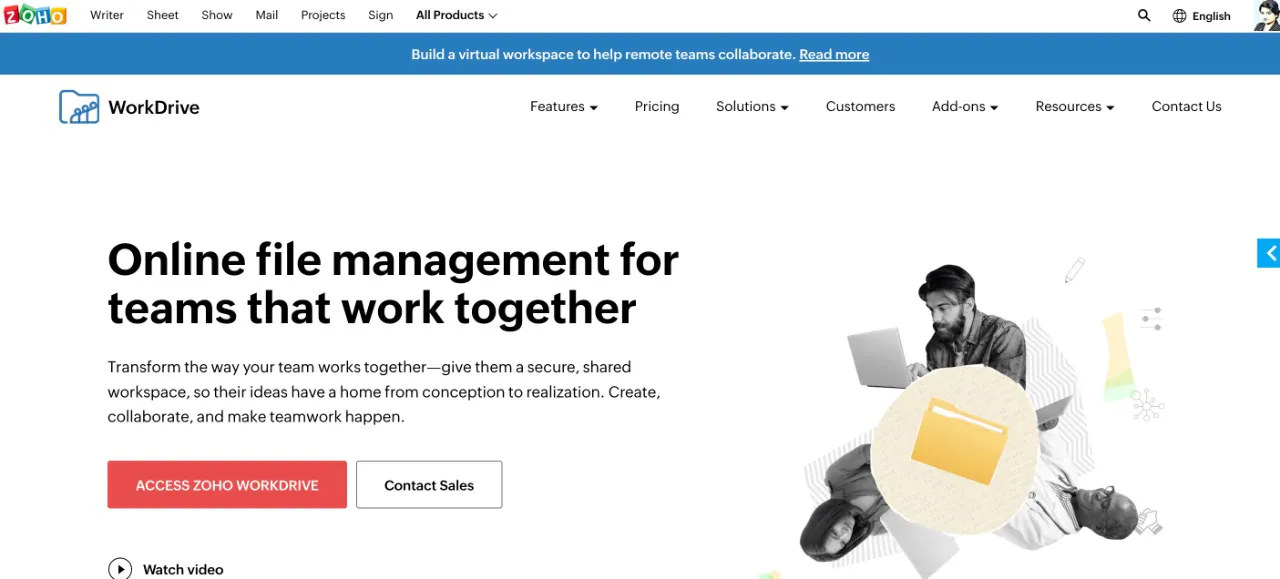Open the All Products dropdown
1280x579 pixels.
456,15
